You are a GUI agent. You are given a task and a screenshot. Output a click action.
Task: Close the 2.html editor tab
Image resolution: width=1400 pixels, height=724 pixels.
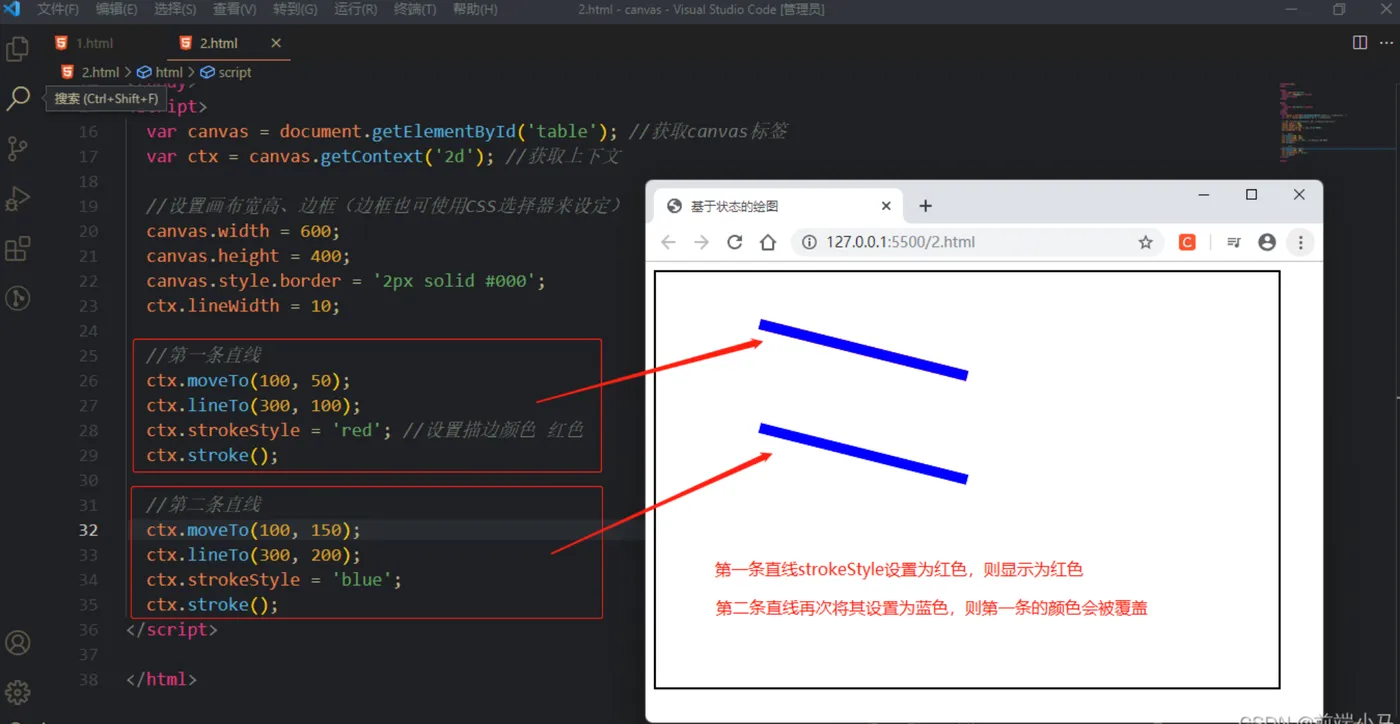(276, 43)
